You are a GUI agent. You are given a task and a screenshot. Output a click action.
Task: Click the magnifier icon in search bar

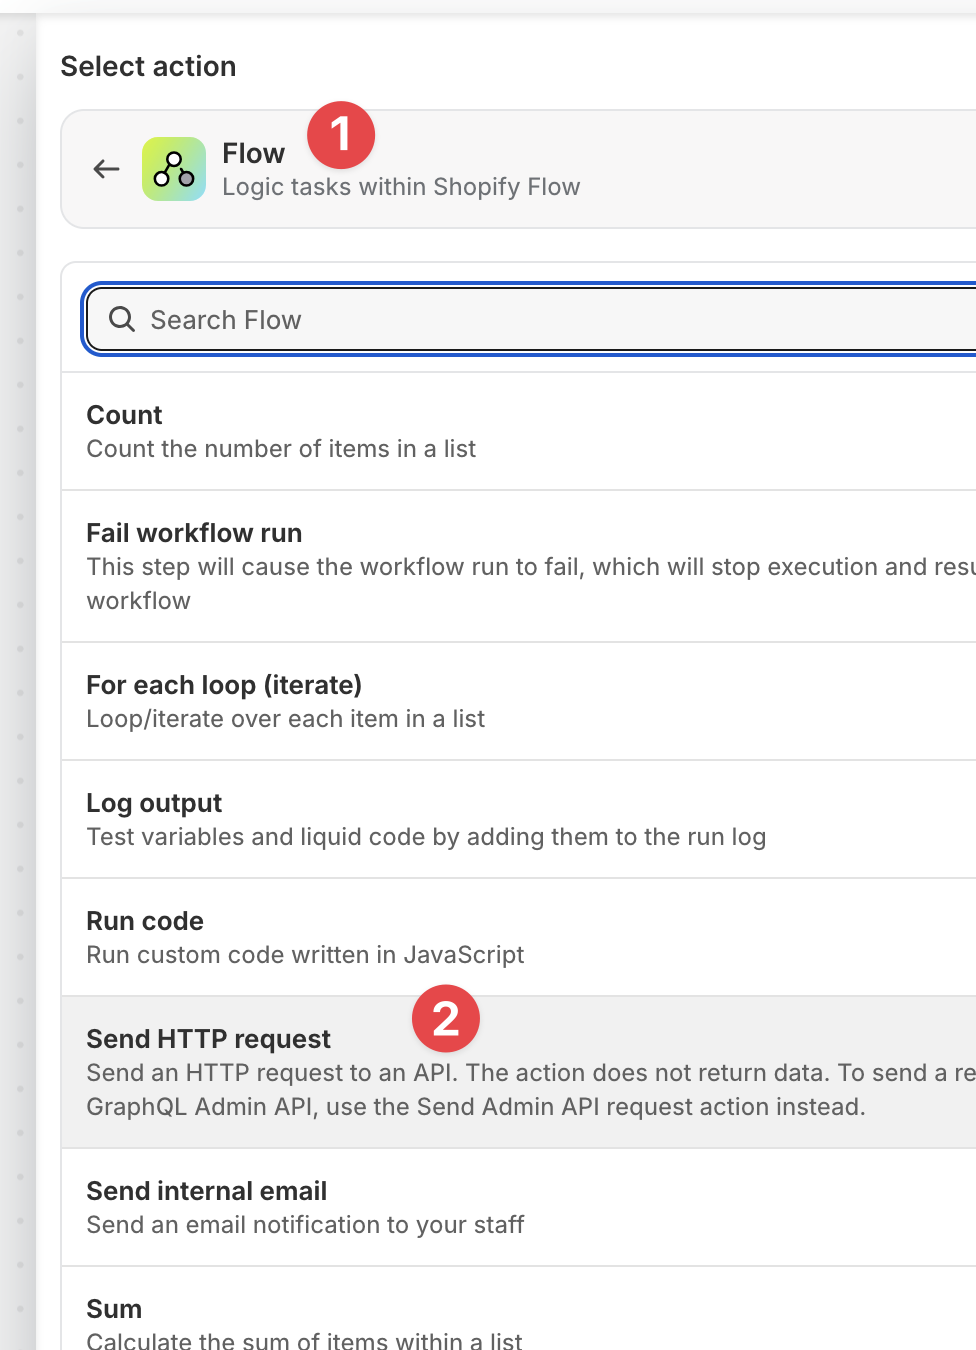tap(122, 319)
